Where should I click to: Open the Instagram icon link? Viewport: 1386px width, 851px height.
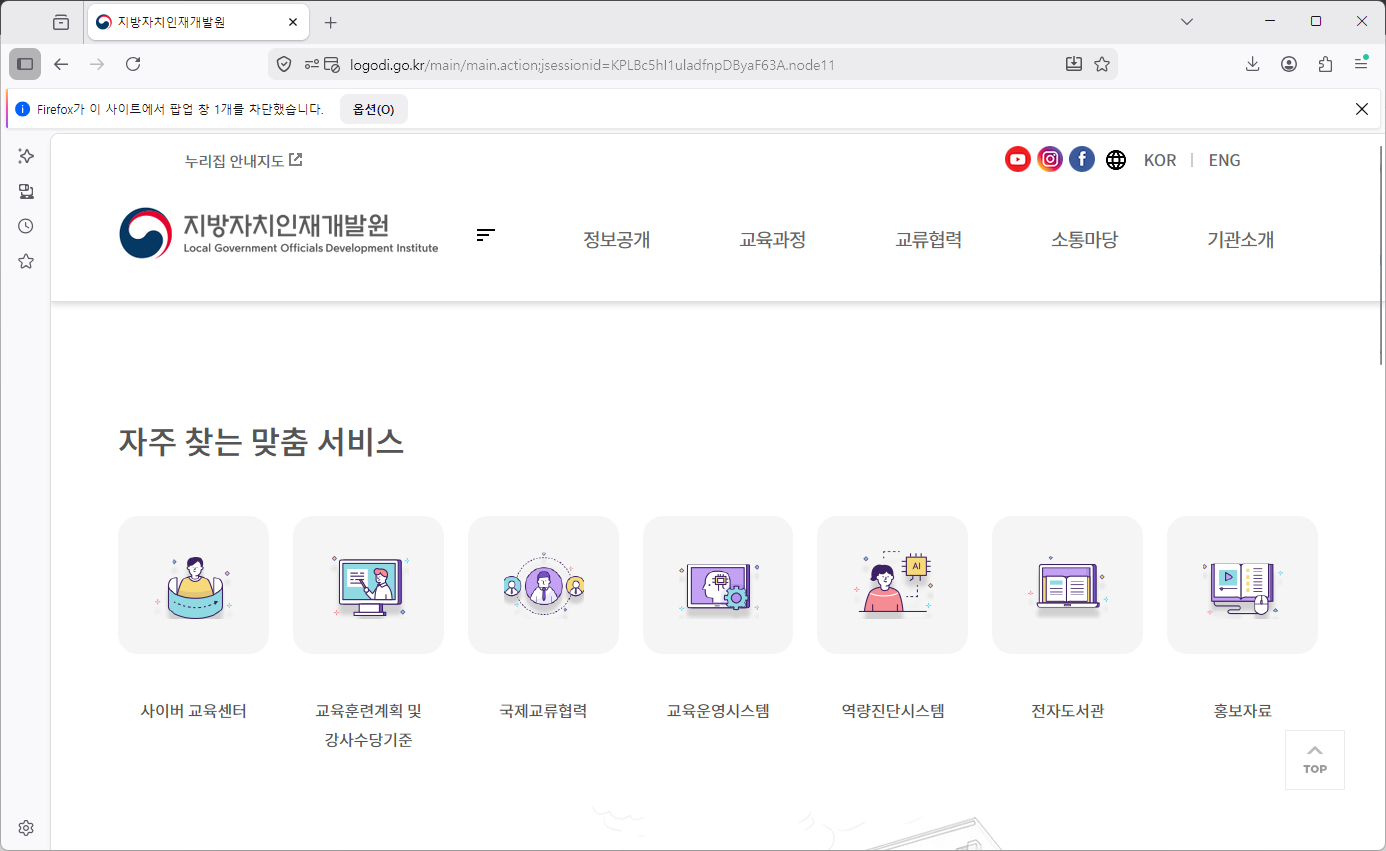1050,159
